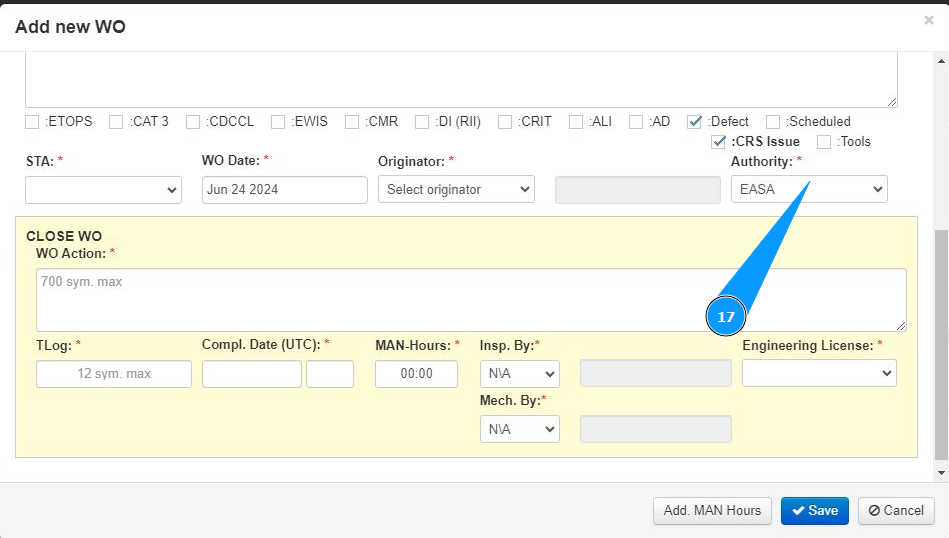
Task: Open the Mech. By dropdown
Action: (x=519, y=429)
